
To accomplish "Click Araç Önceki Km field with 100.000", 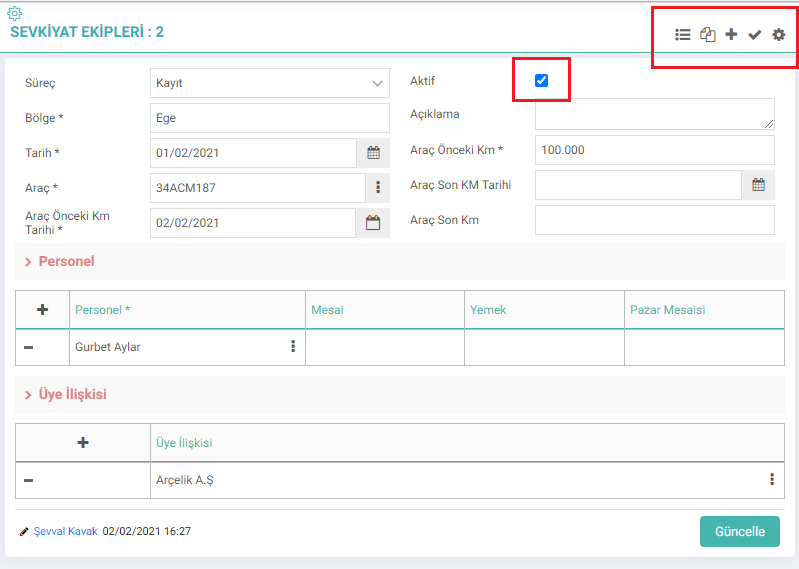I will coord(655,150).
